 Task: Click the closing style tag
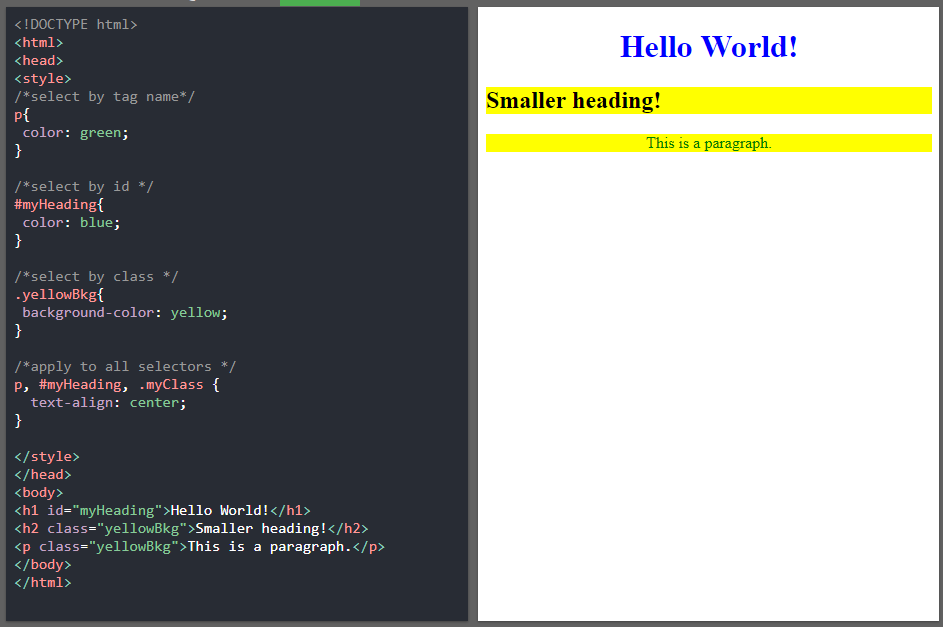click(46, 456)
